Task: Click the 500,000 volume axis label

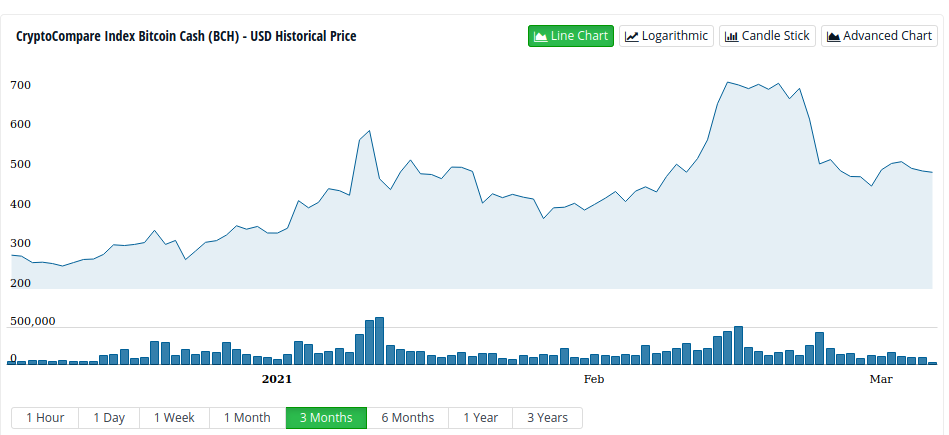Action: point(33,321)
